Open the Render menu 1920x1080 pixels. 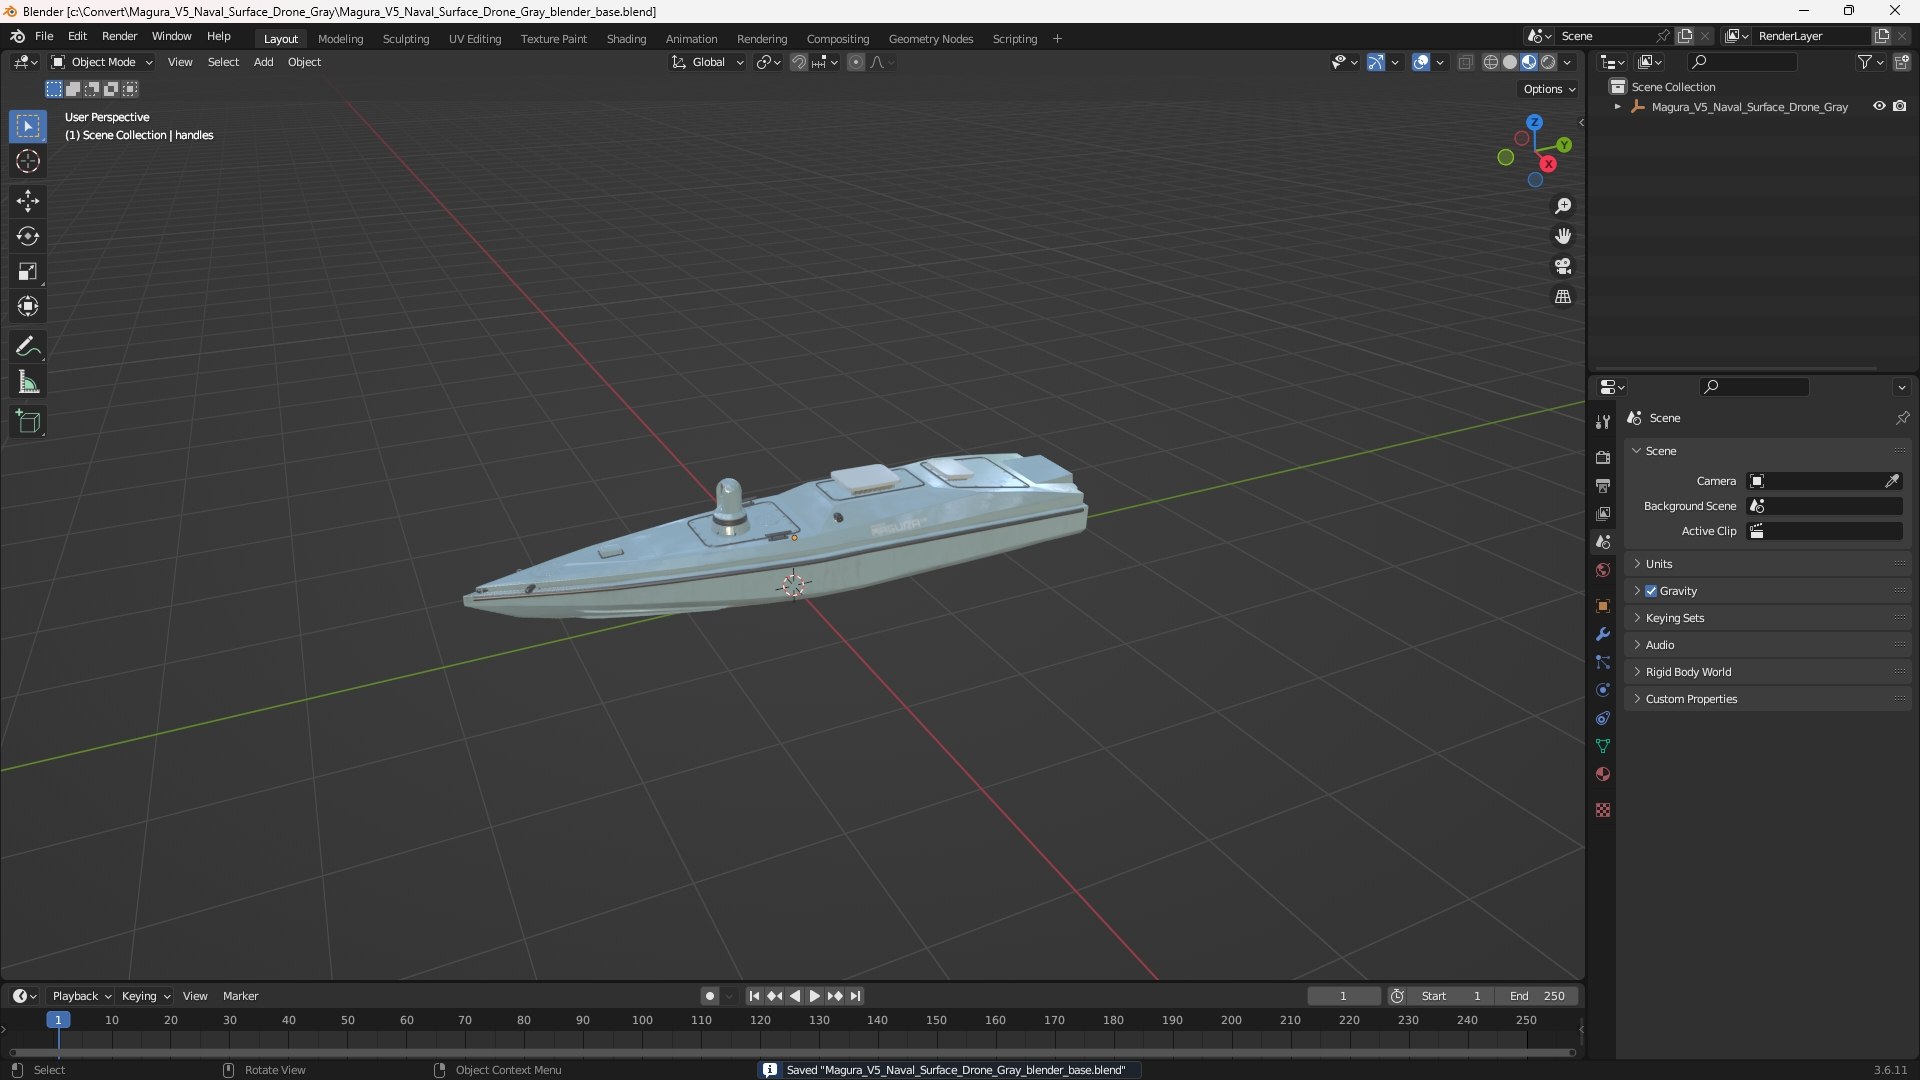119,36
